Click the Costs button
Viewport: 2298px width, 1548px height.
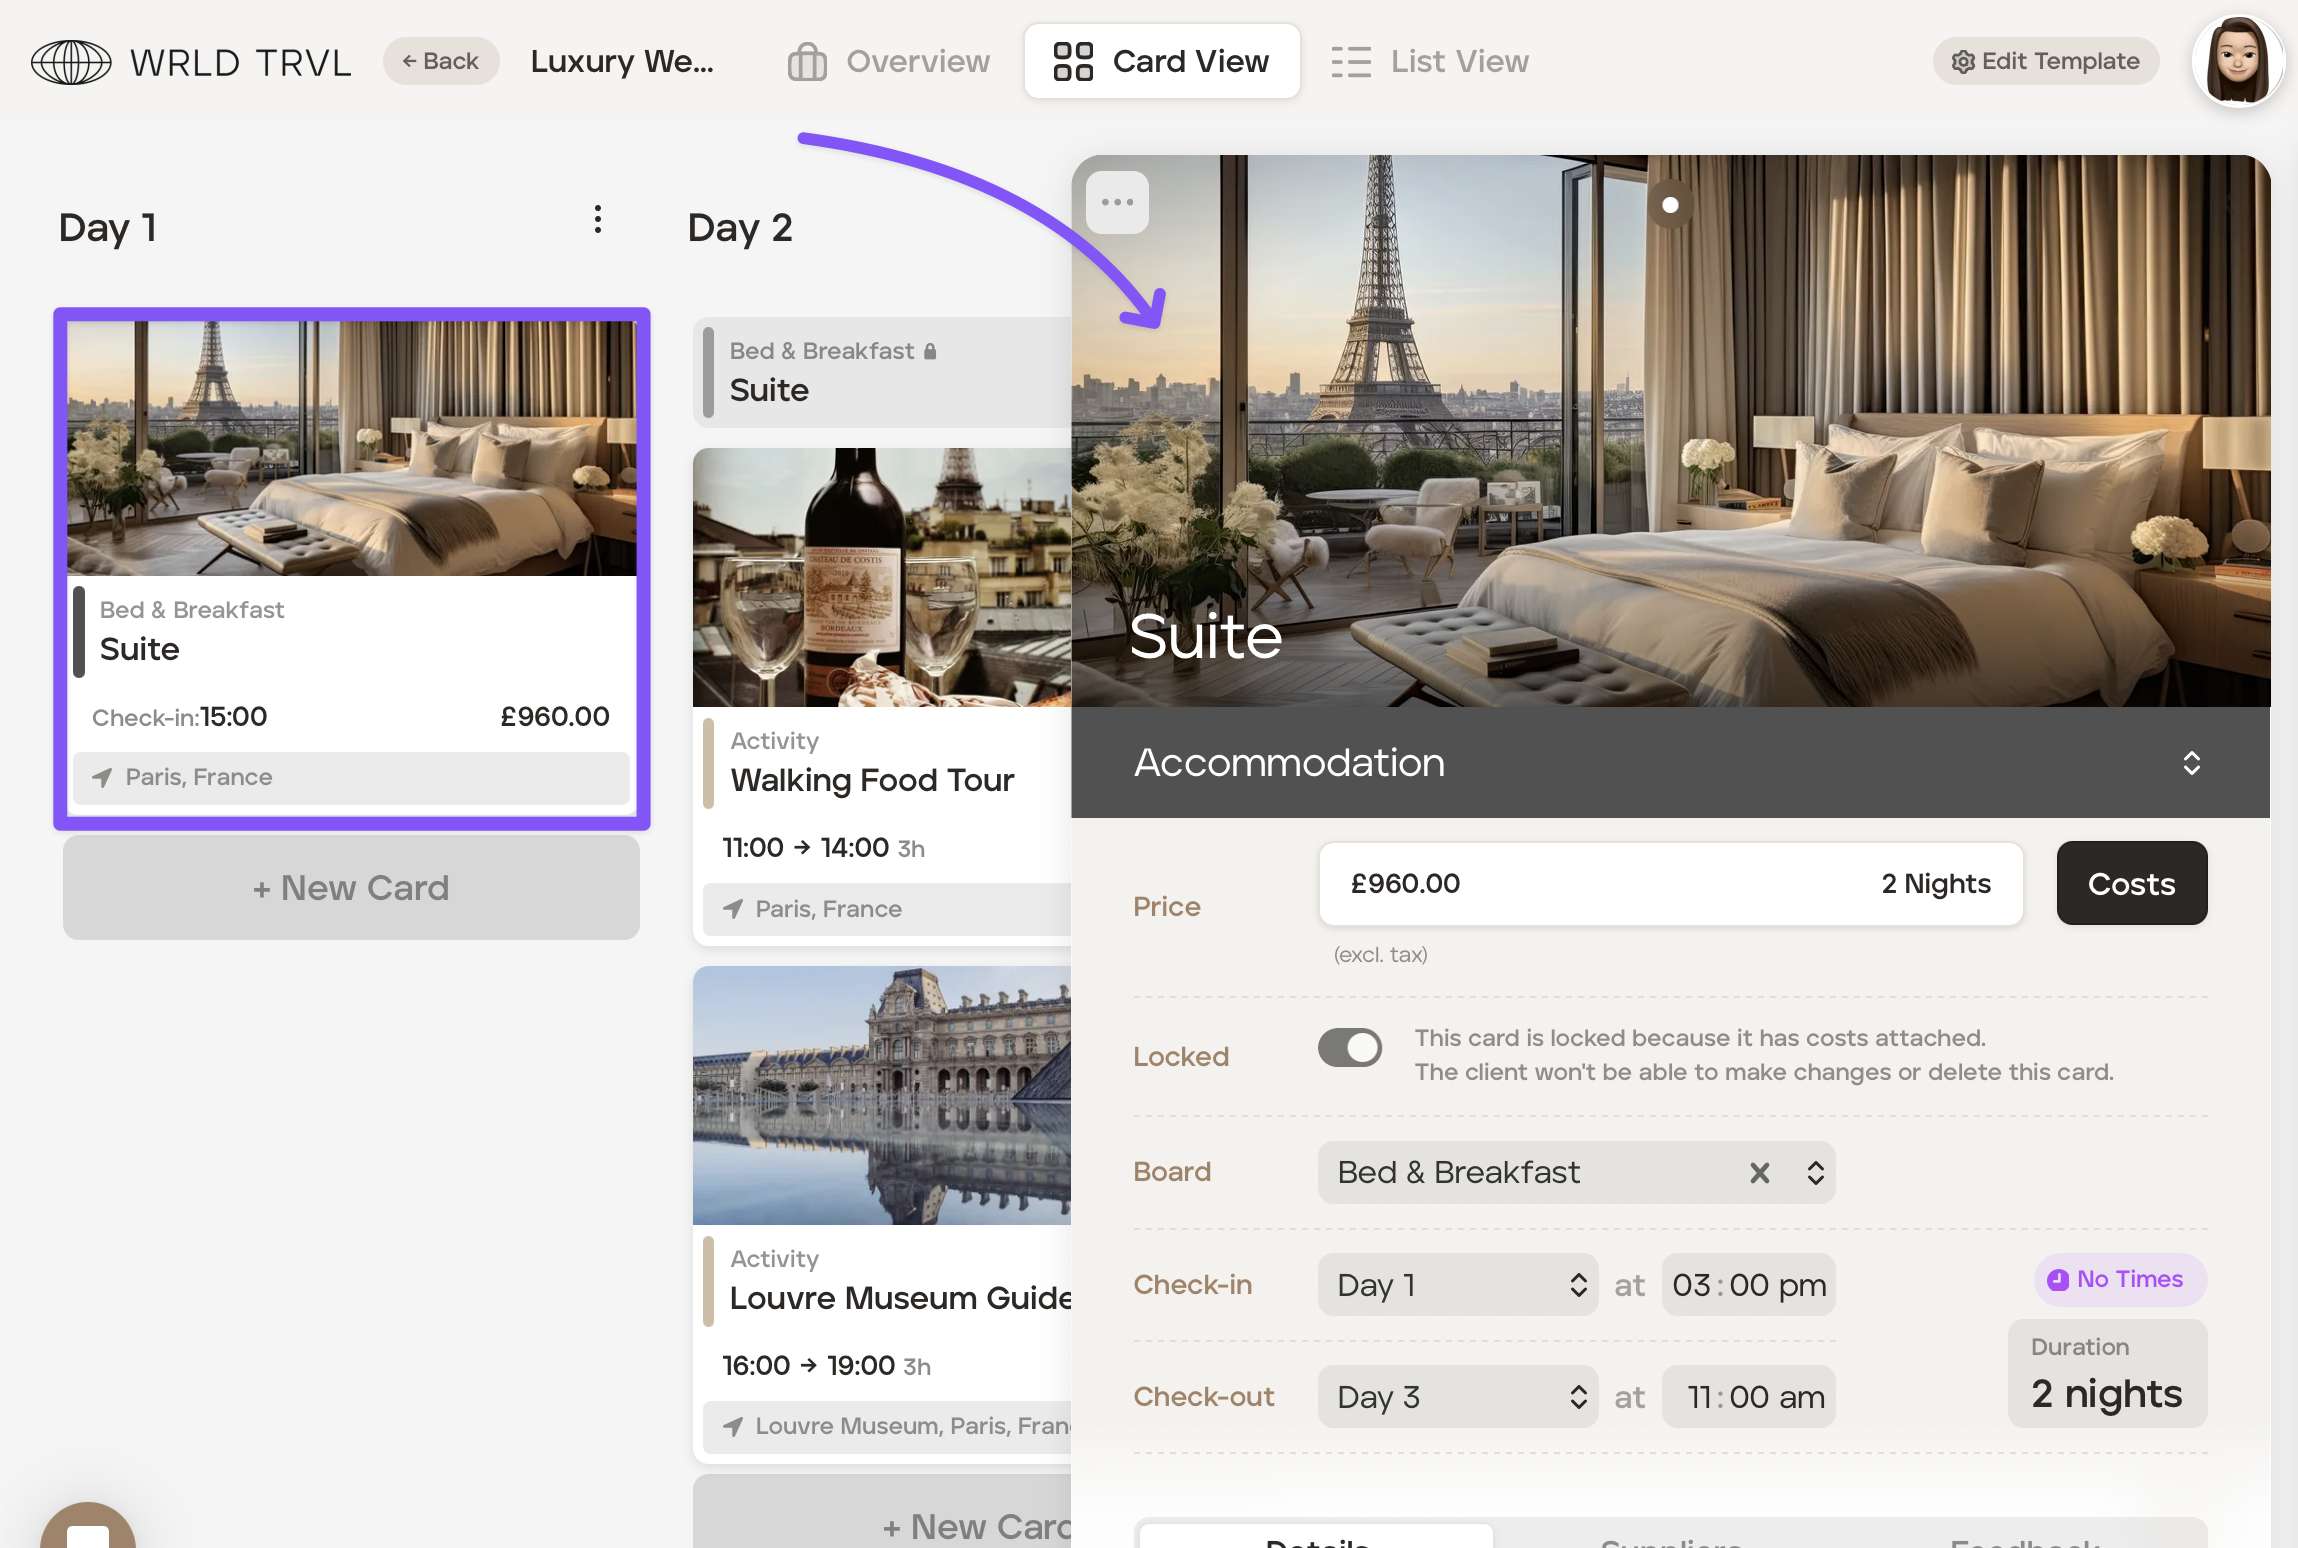(2131, 884)
